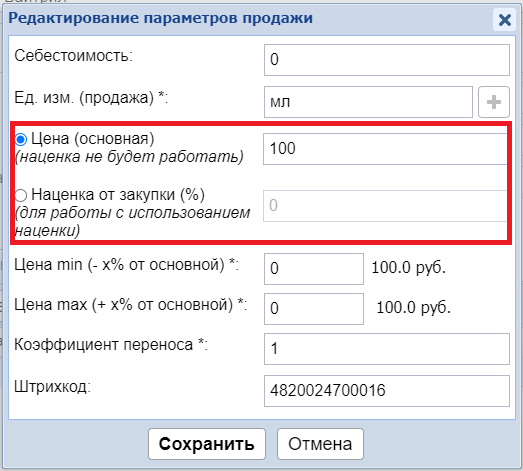Close the sale parameters dialog with X
Screen dimensions: 523x471
(504, 20)
